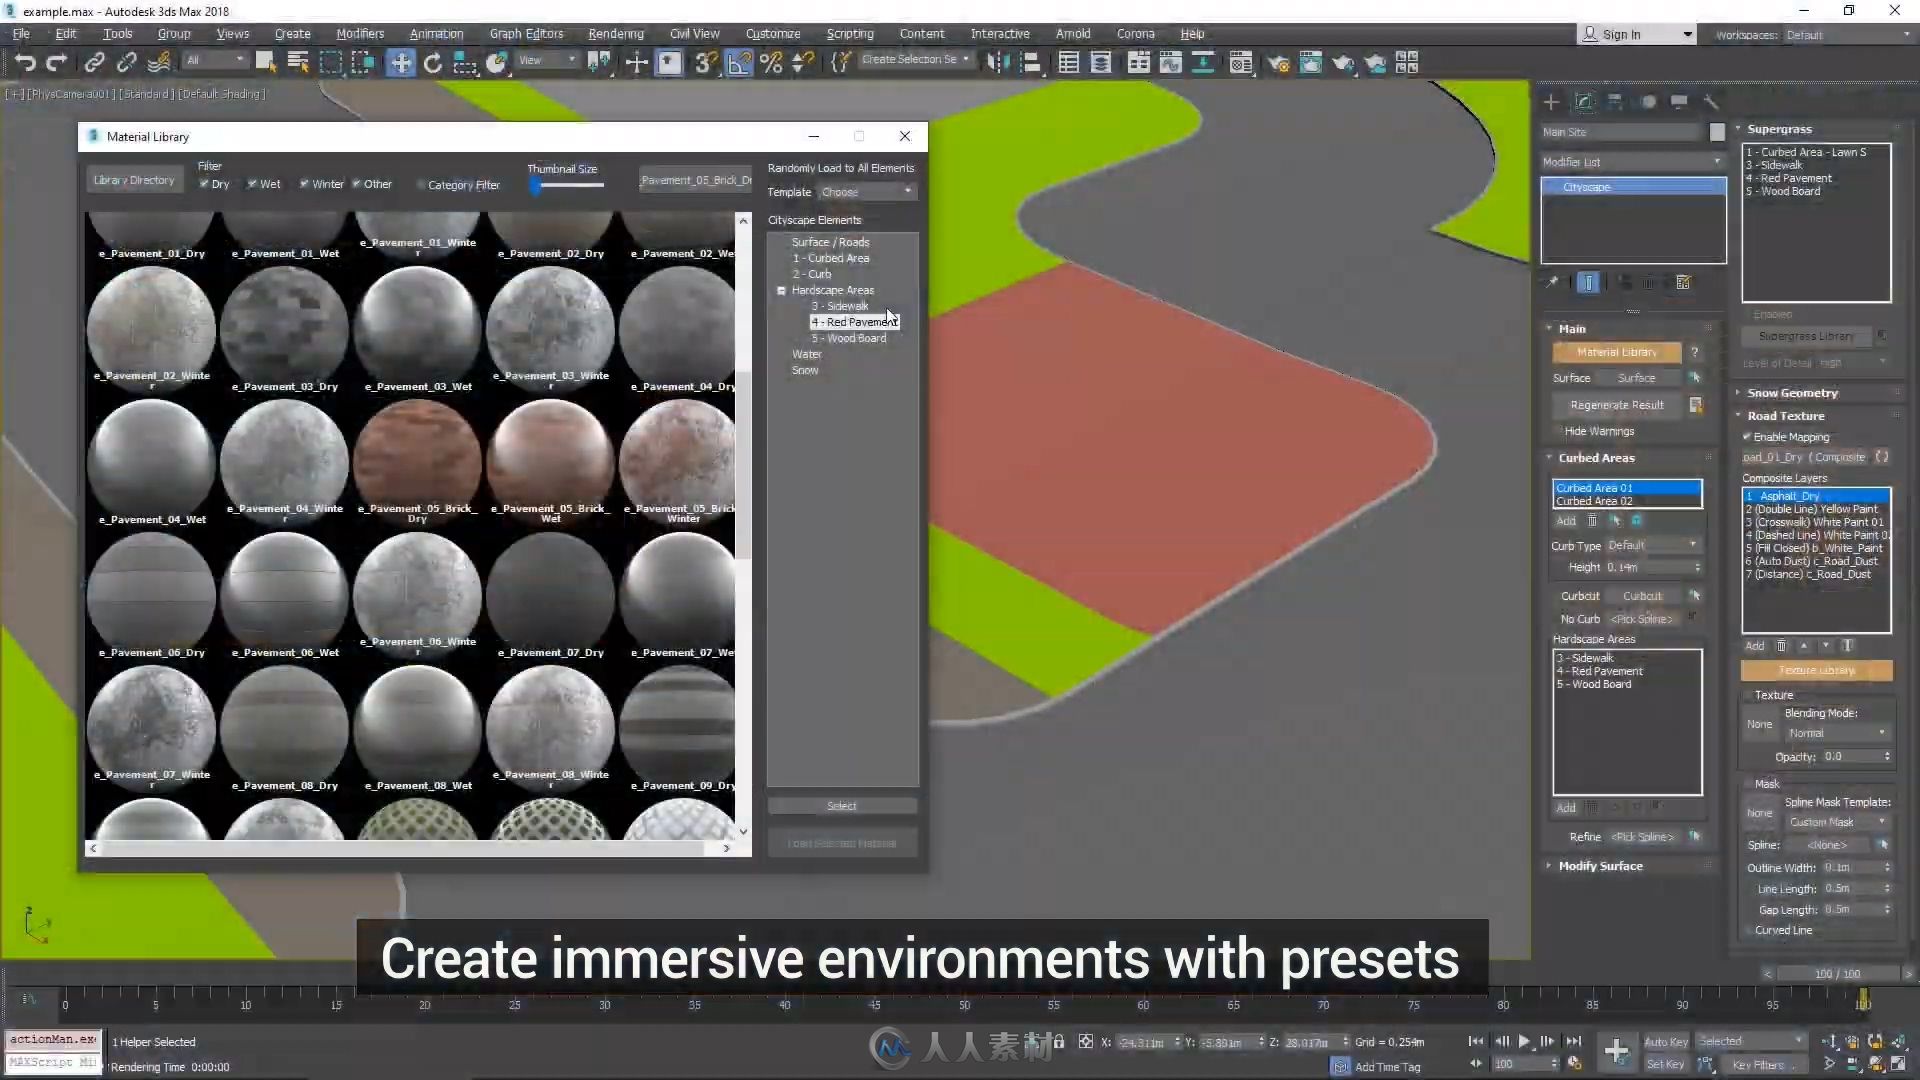Viewport: 1920px width, 1080px height.
Task: Open the Create panel plus tab
Action: tap(1551, 102)
